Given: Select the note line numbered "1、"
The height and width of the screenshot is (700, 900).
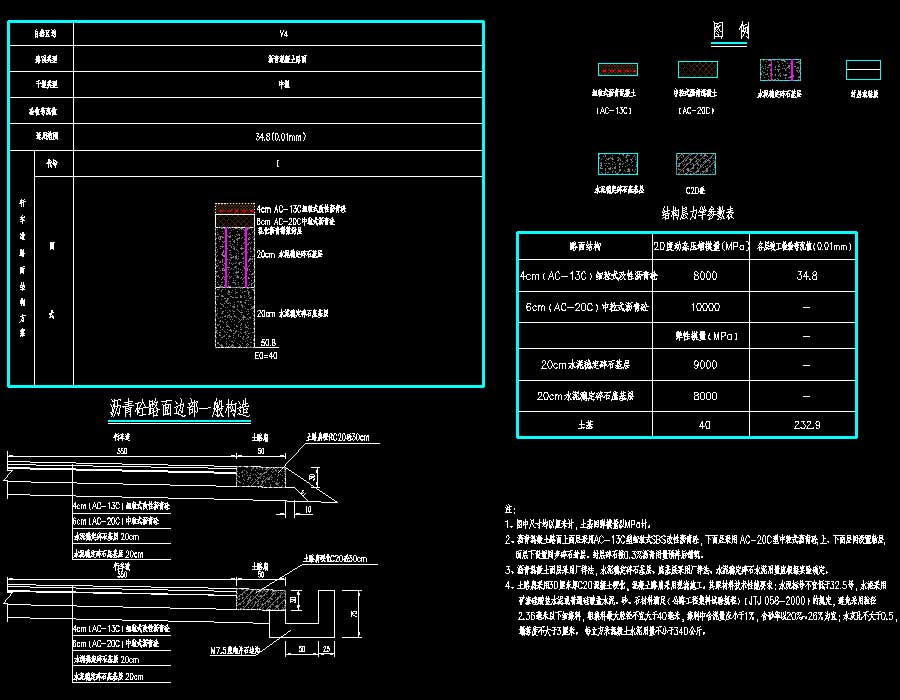Looking at the screenshot, I should tap(578, 524).
